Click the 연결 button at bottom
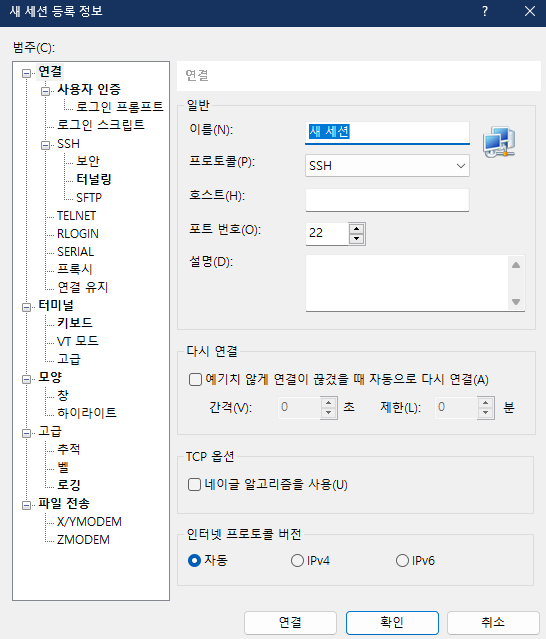The width and height of the screenshot is (546, 639). click(290, 622)
